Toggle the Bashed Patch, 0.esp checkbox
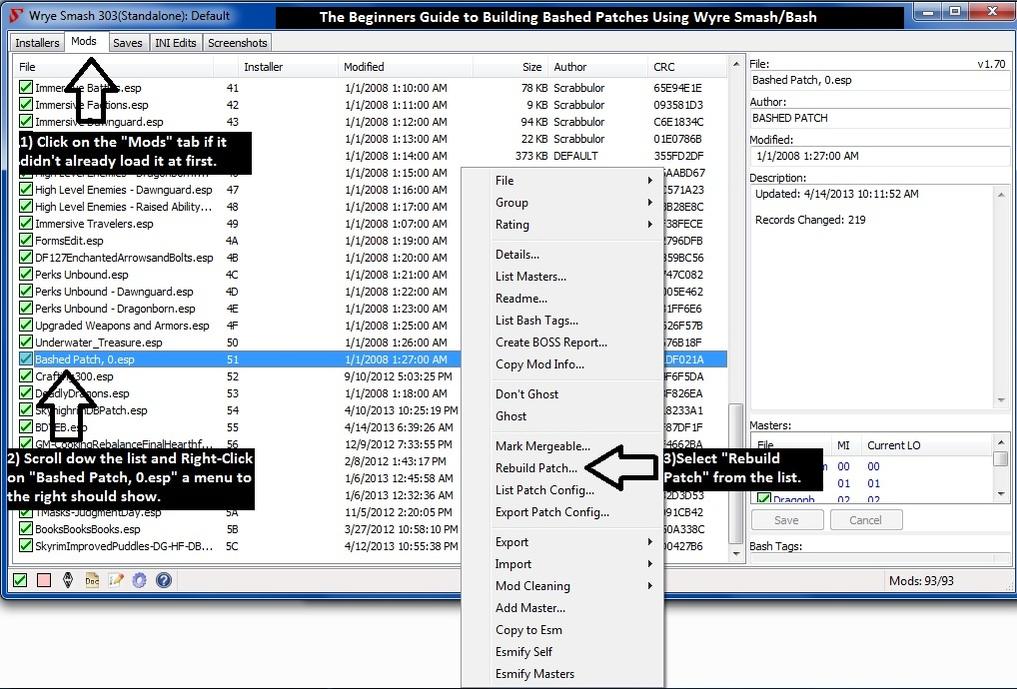Viewport: 1017px width, 689px height. tap(26, 359)
